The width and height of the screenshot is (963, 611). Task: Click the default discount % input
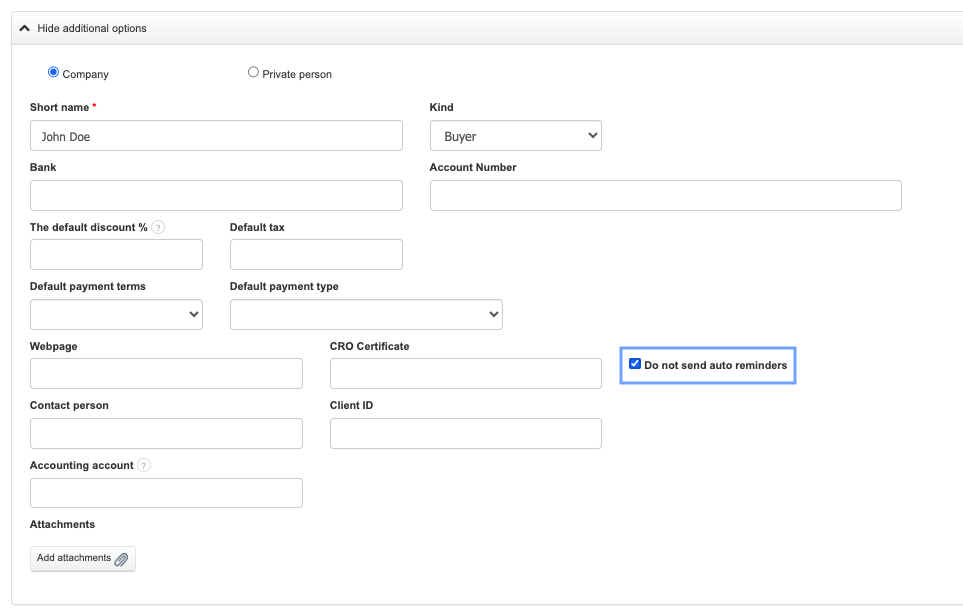click(116, 255)
